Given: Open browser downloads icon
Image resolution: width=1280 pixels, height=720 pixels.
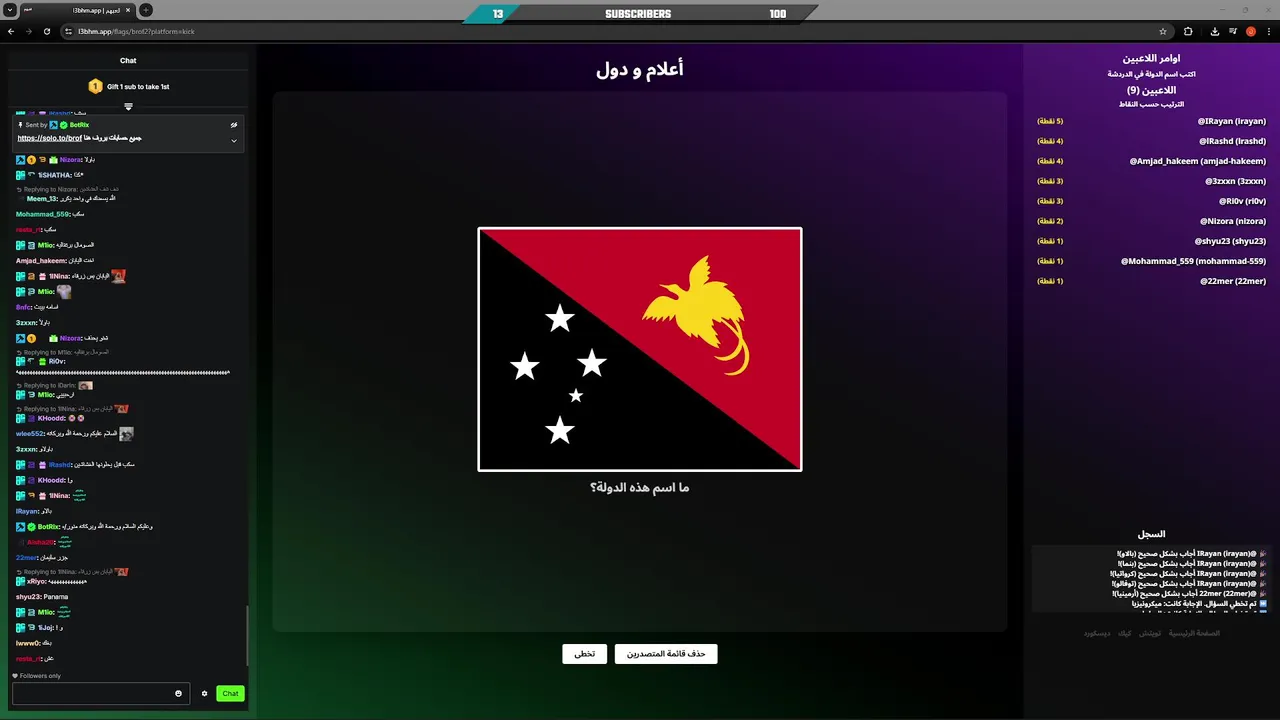Looking at the screenshot, I should pyautogui.click(x=1214, y=31).
